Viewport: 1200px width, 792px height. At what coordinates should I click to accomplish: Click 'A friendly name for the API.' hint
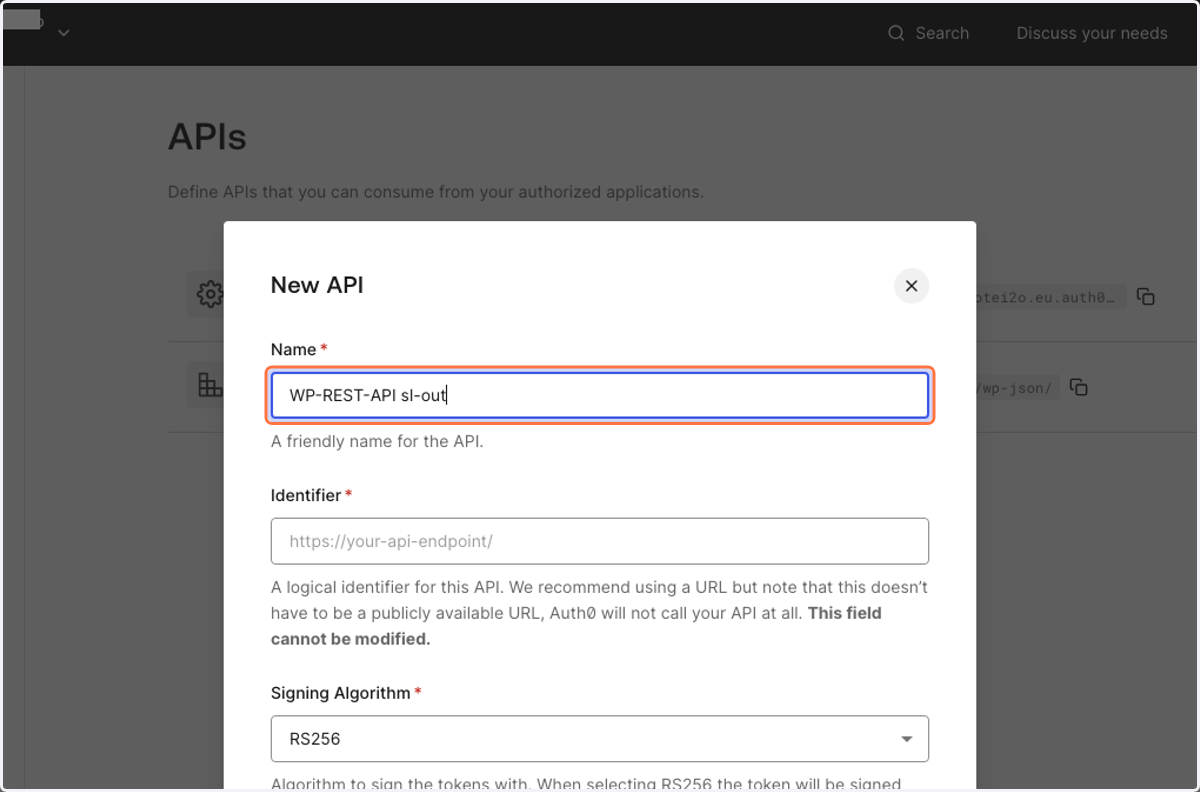click(x=377, y=441)
